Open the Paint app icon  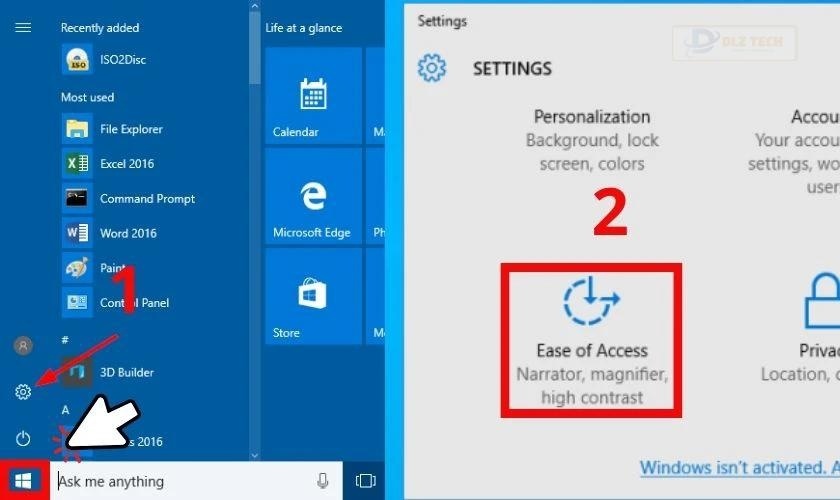77,267
